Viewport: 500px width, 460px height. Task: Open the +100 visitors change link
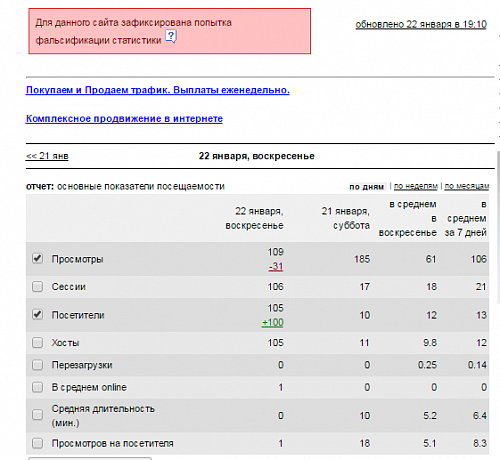273,323
